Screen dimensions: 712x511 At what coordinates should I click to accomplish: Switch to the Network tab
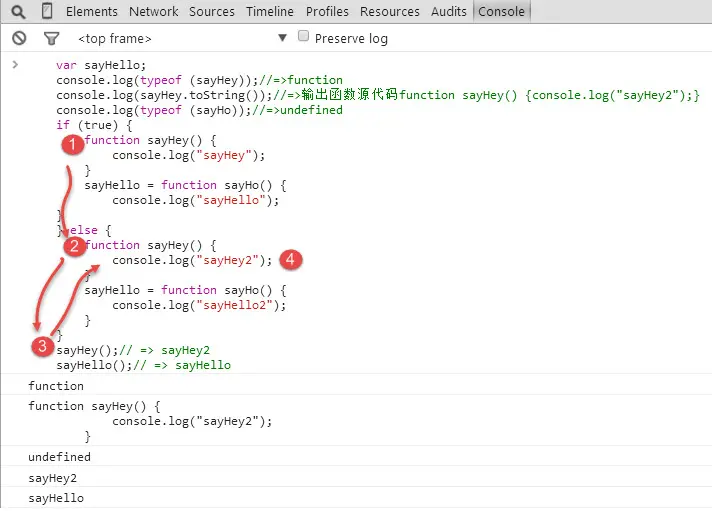pyautogui.click(x=153, y=11)
